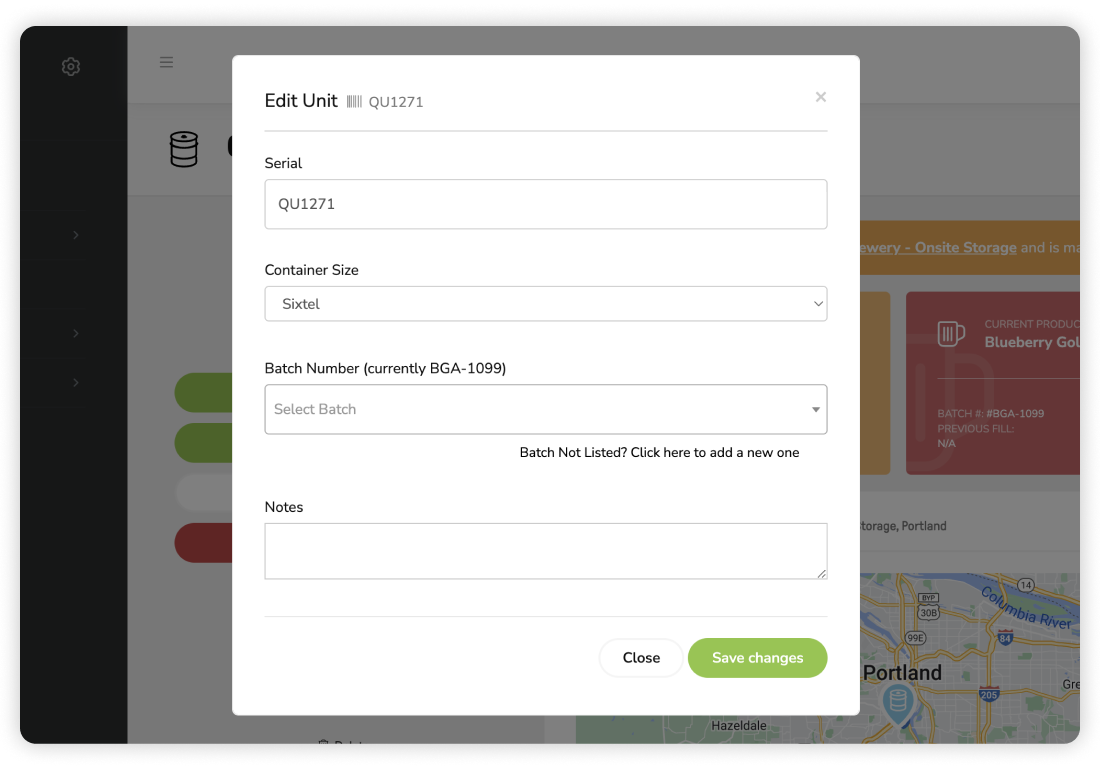This screenshot has height=770, width=1100.
Task: Click the Columbia River label on map
Action: [1026, 608]
